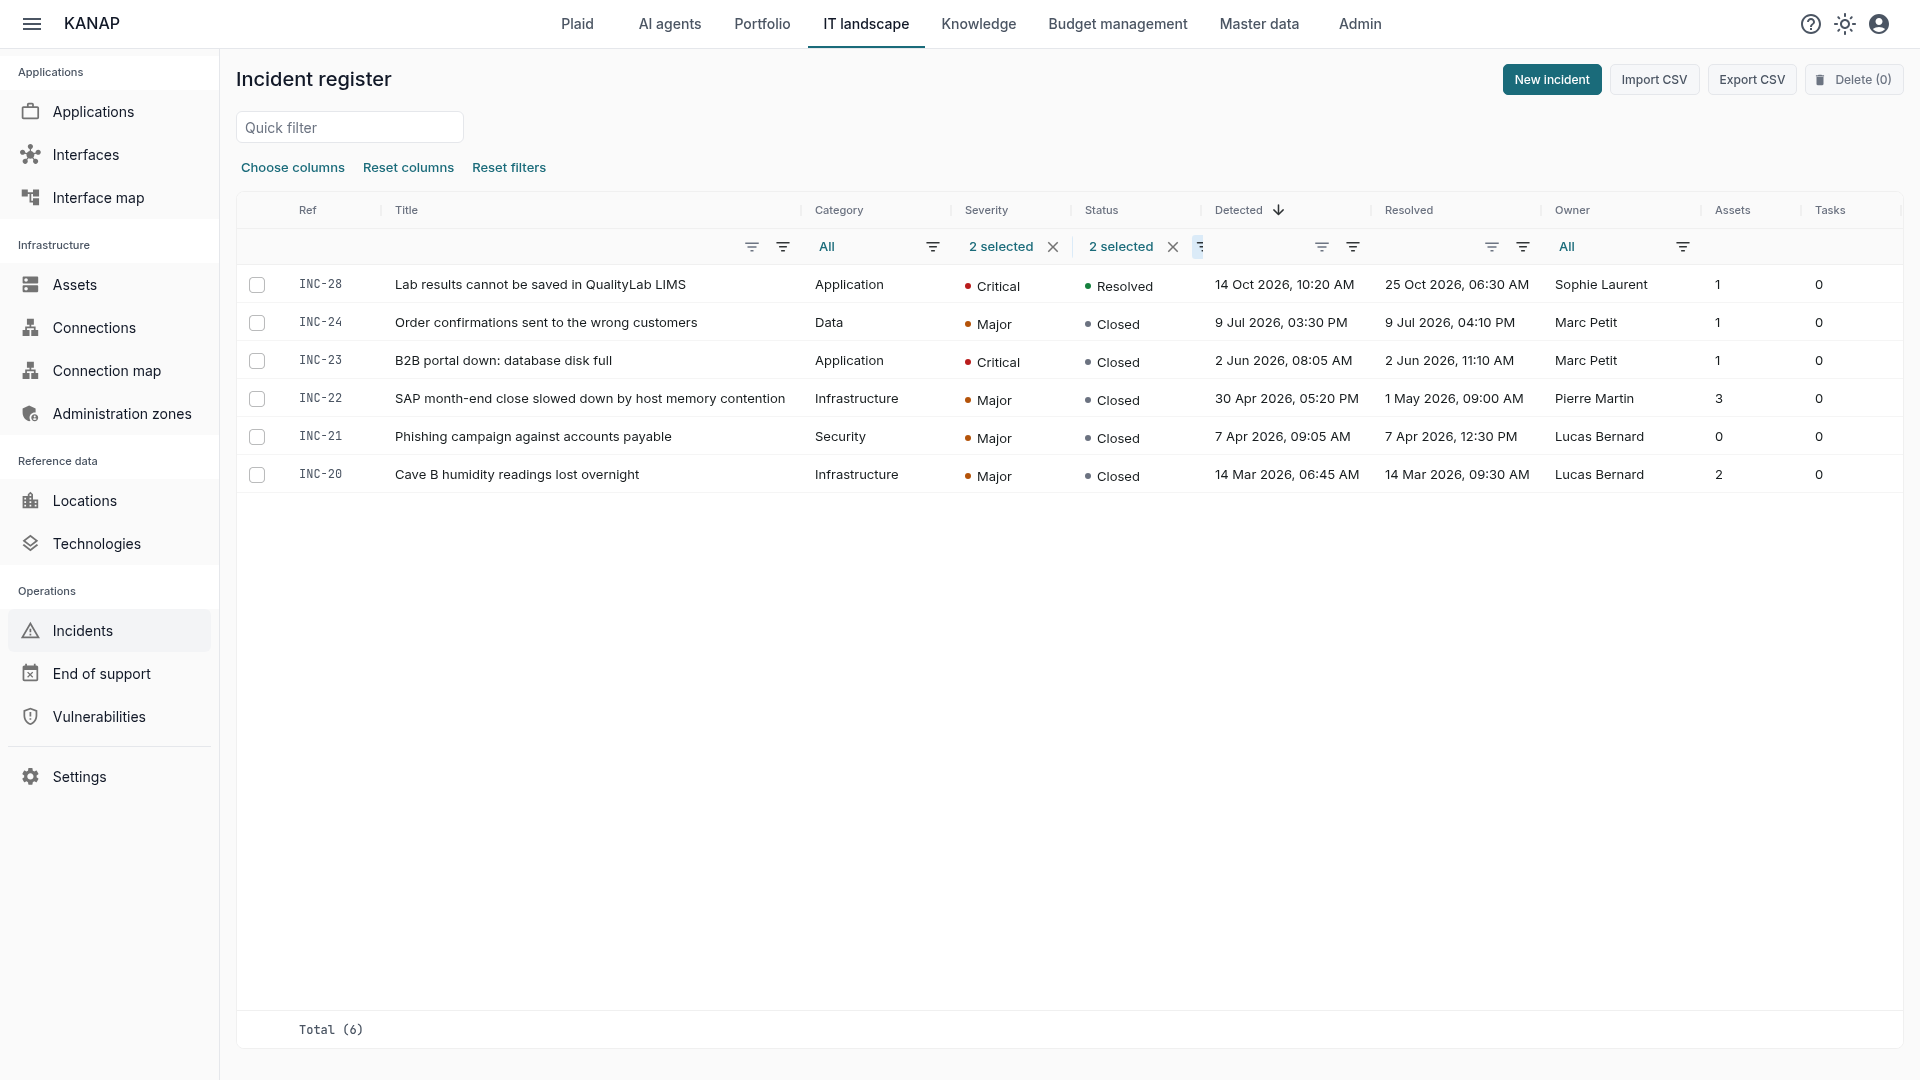This screenshot has height=1080, width=1920.
Task: Open the Admin tab
Action: click(1360, 24)
